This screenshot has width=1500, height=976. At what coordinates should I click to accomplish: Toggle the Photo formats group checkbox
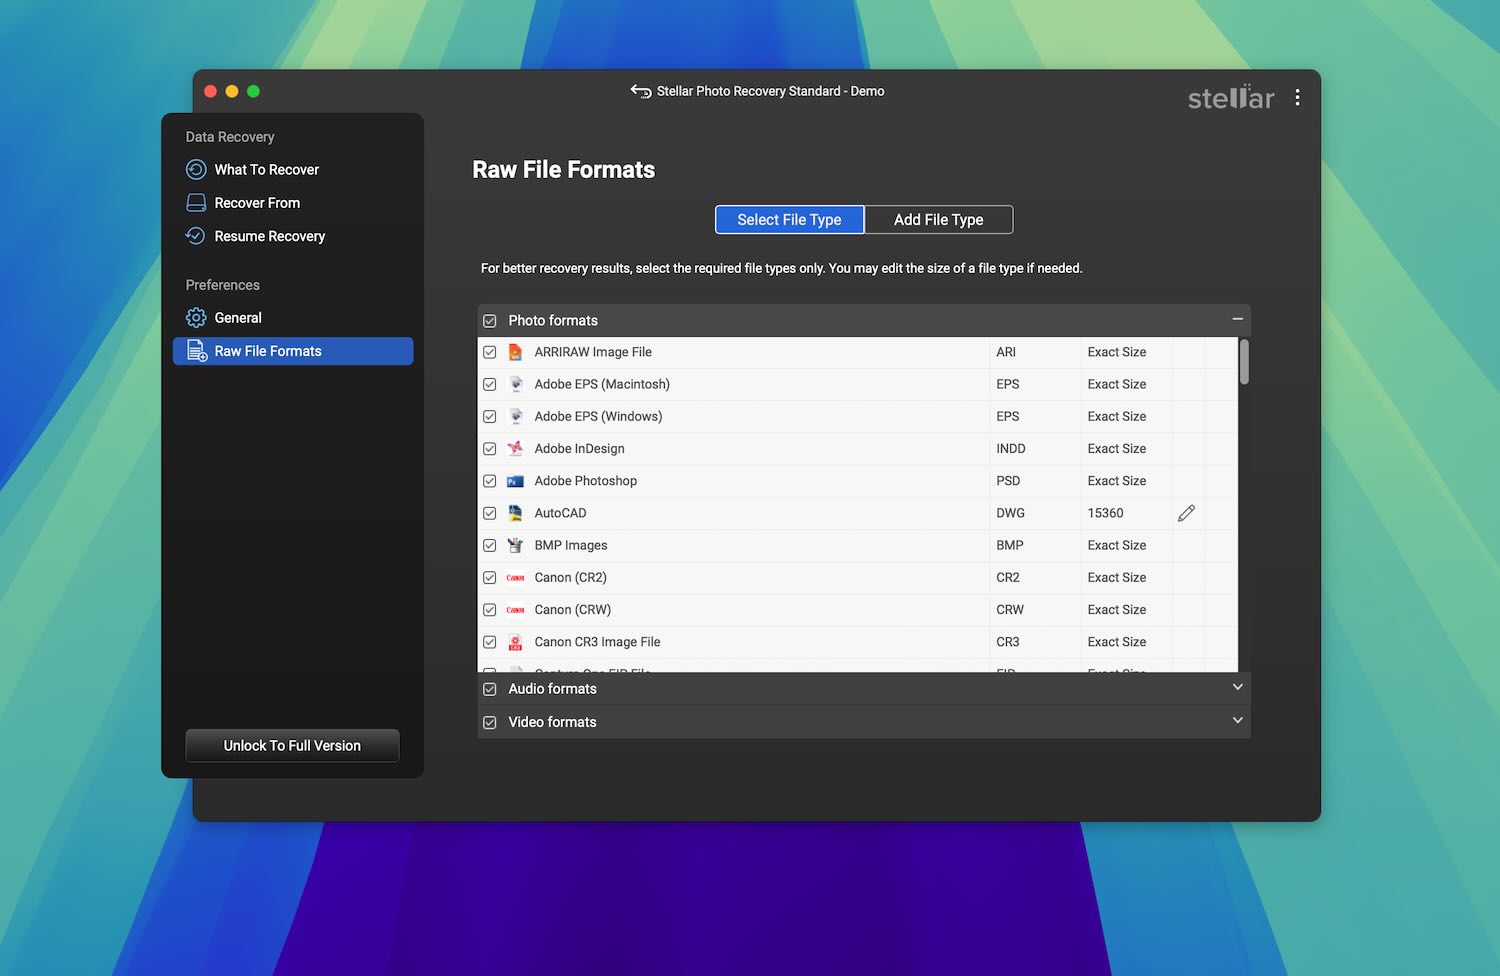[490, 321]
